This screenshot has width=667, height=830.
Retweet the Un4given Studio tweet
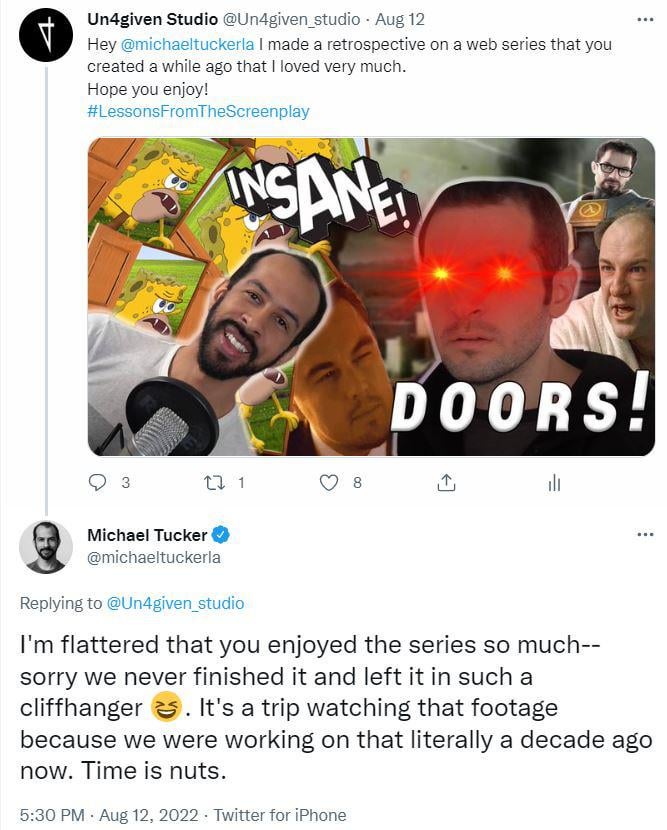pyautogui.click(x=212, y=483)
